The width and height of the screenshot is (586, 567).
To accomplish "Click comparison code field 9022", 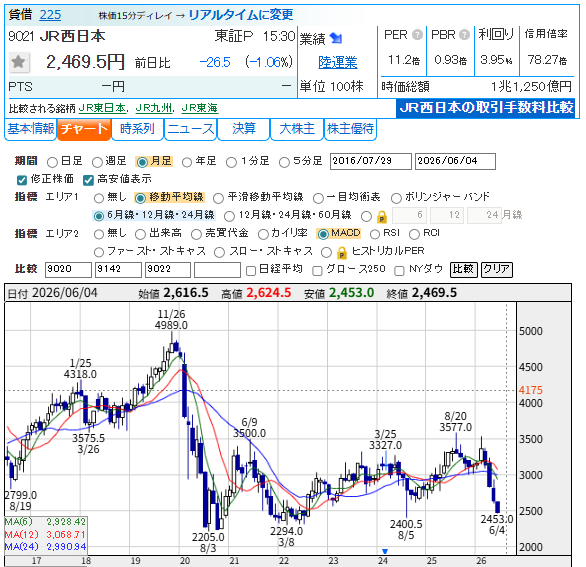I will [x=168, y=269].
